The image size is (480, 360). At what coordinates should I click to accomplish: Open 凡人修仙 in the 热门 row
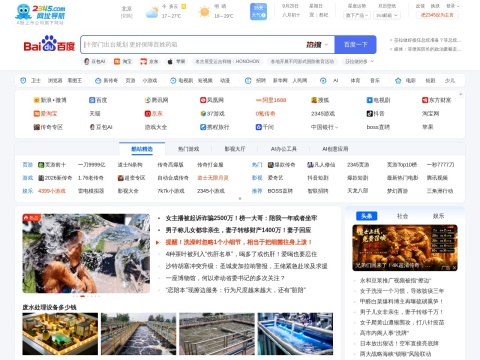[x=321, y=165]
